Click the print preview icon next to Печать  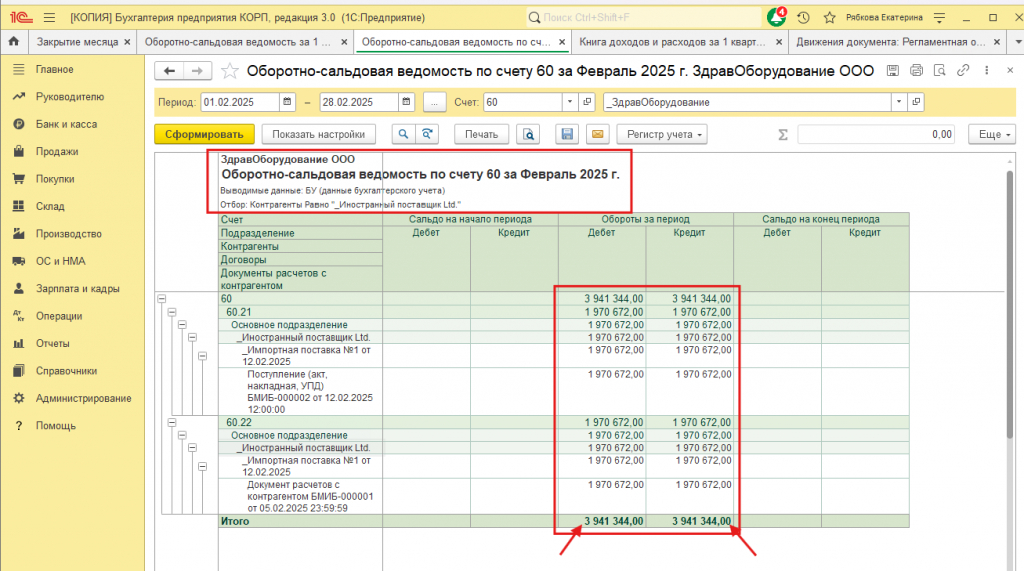coord(528,134)
